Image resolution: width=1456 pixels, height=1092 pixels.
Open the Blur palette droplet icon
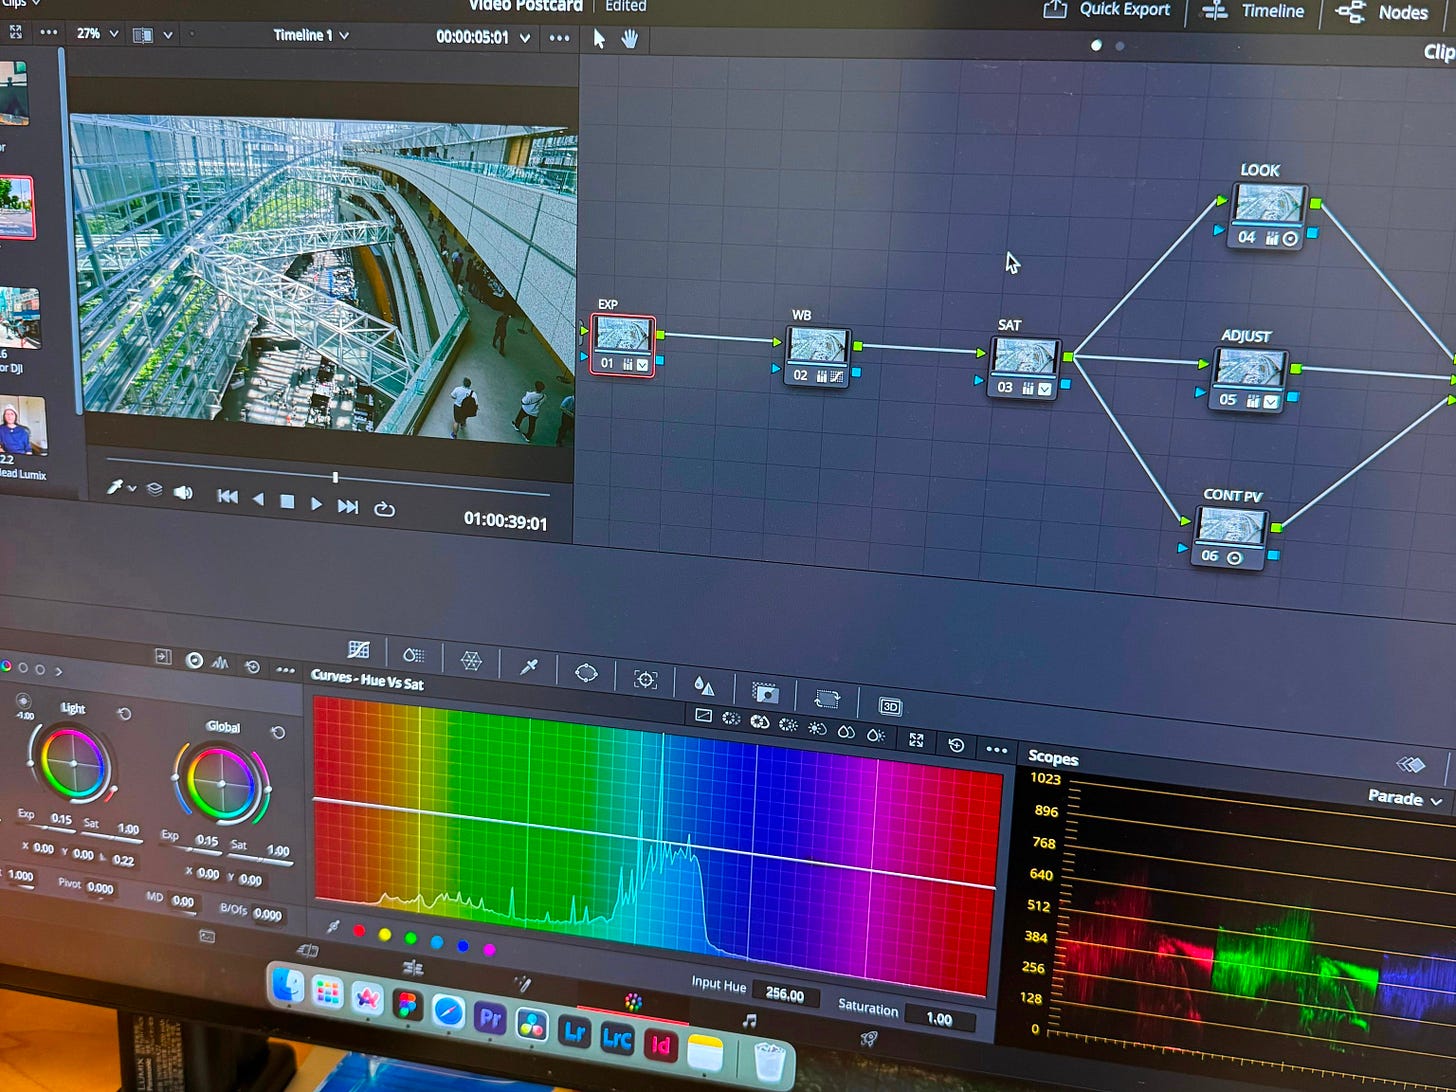704,685
